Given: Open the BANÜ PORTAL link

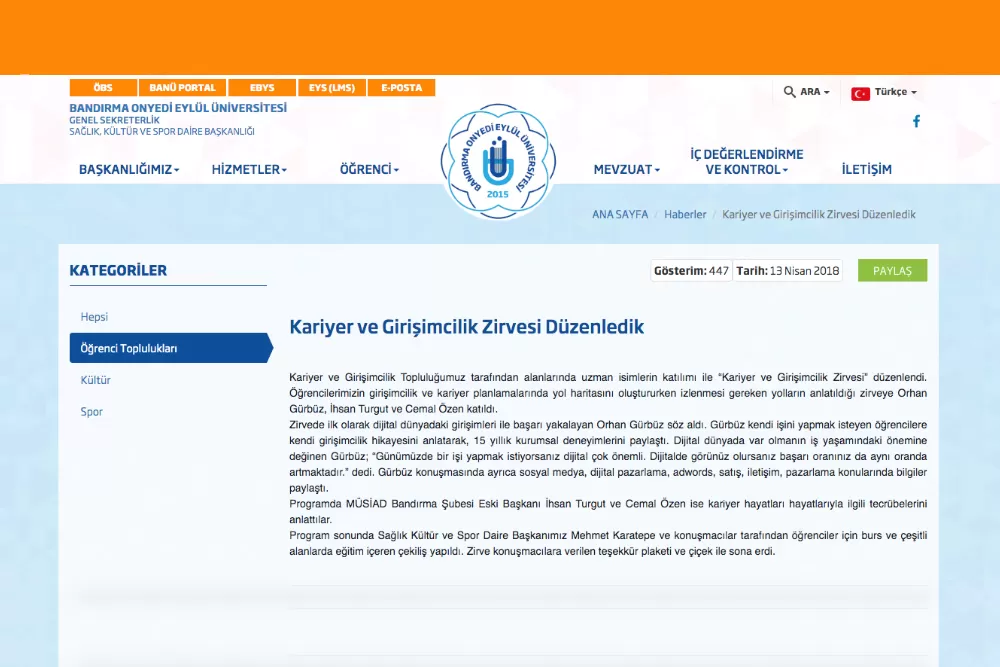Looking at the screenshot, I should coord(182,88).
